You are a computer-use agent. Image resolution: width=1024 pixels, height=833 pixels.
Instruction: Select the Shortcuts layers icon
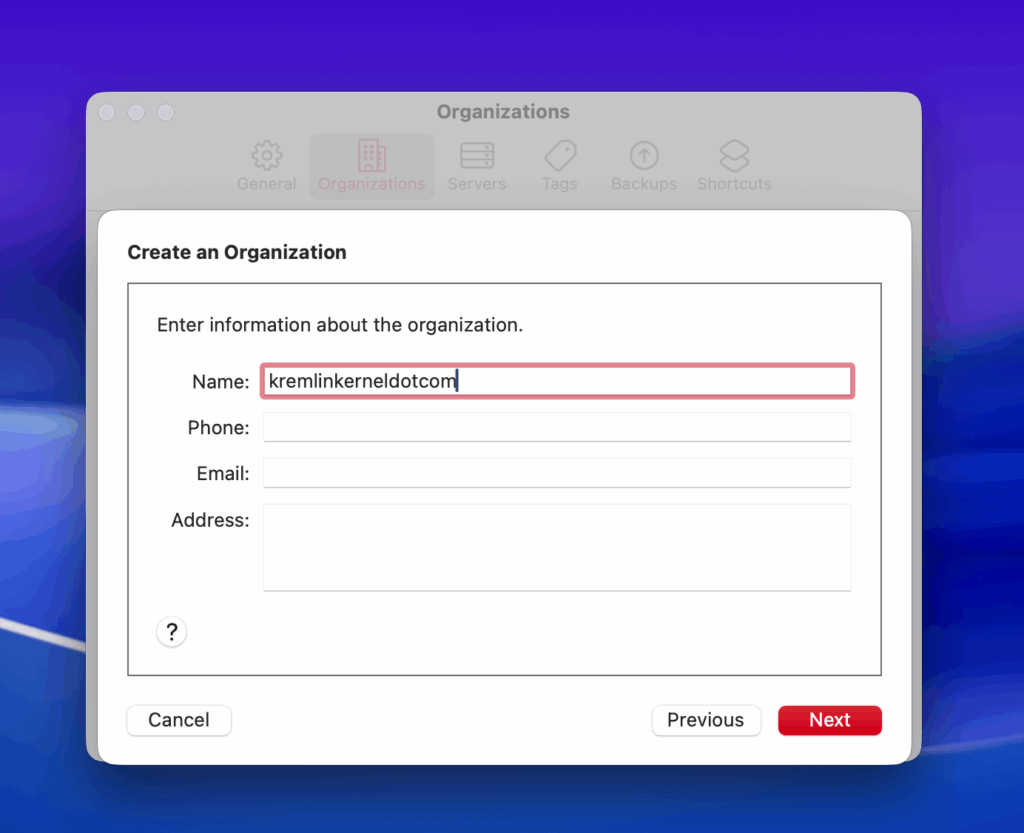click(734, 156)
